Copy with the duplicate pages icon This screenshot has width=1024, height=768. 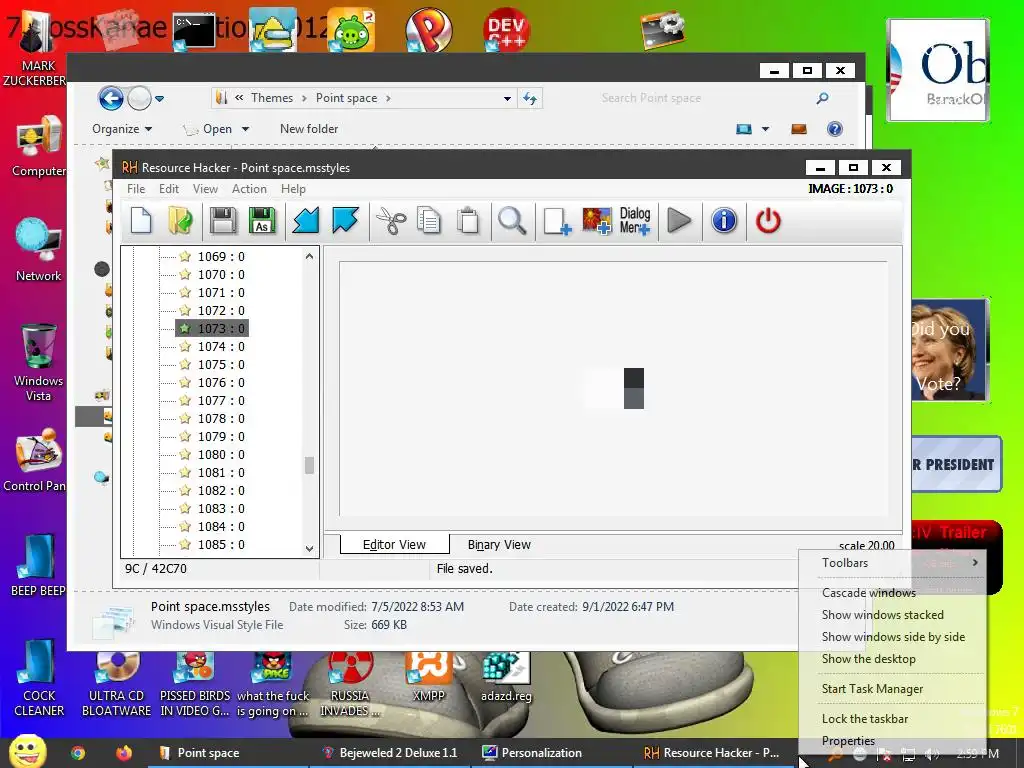click(x=429, y=221)
